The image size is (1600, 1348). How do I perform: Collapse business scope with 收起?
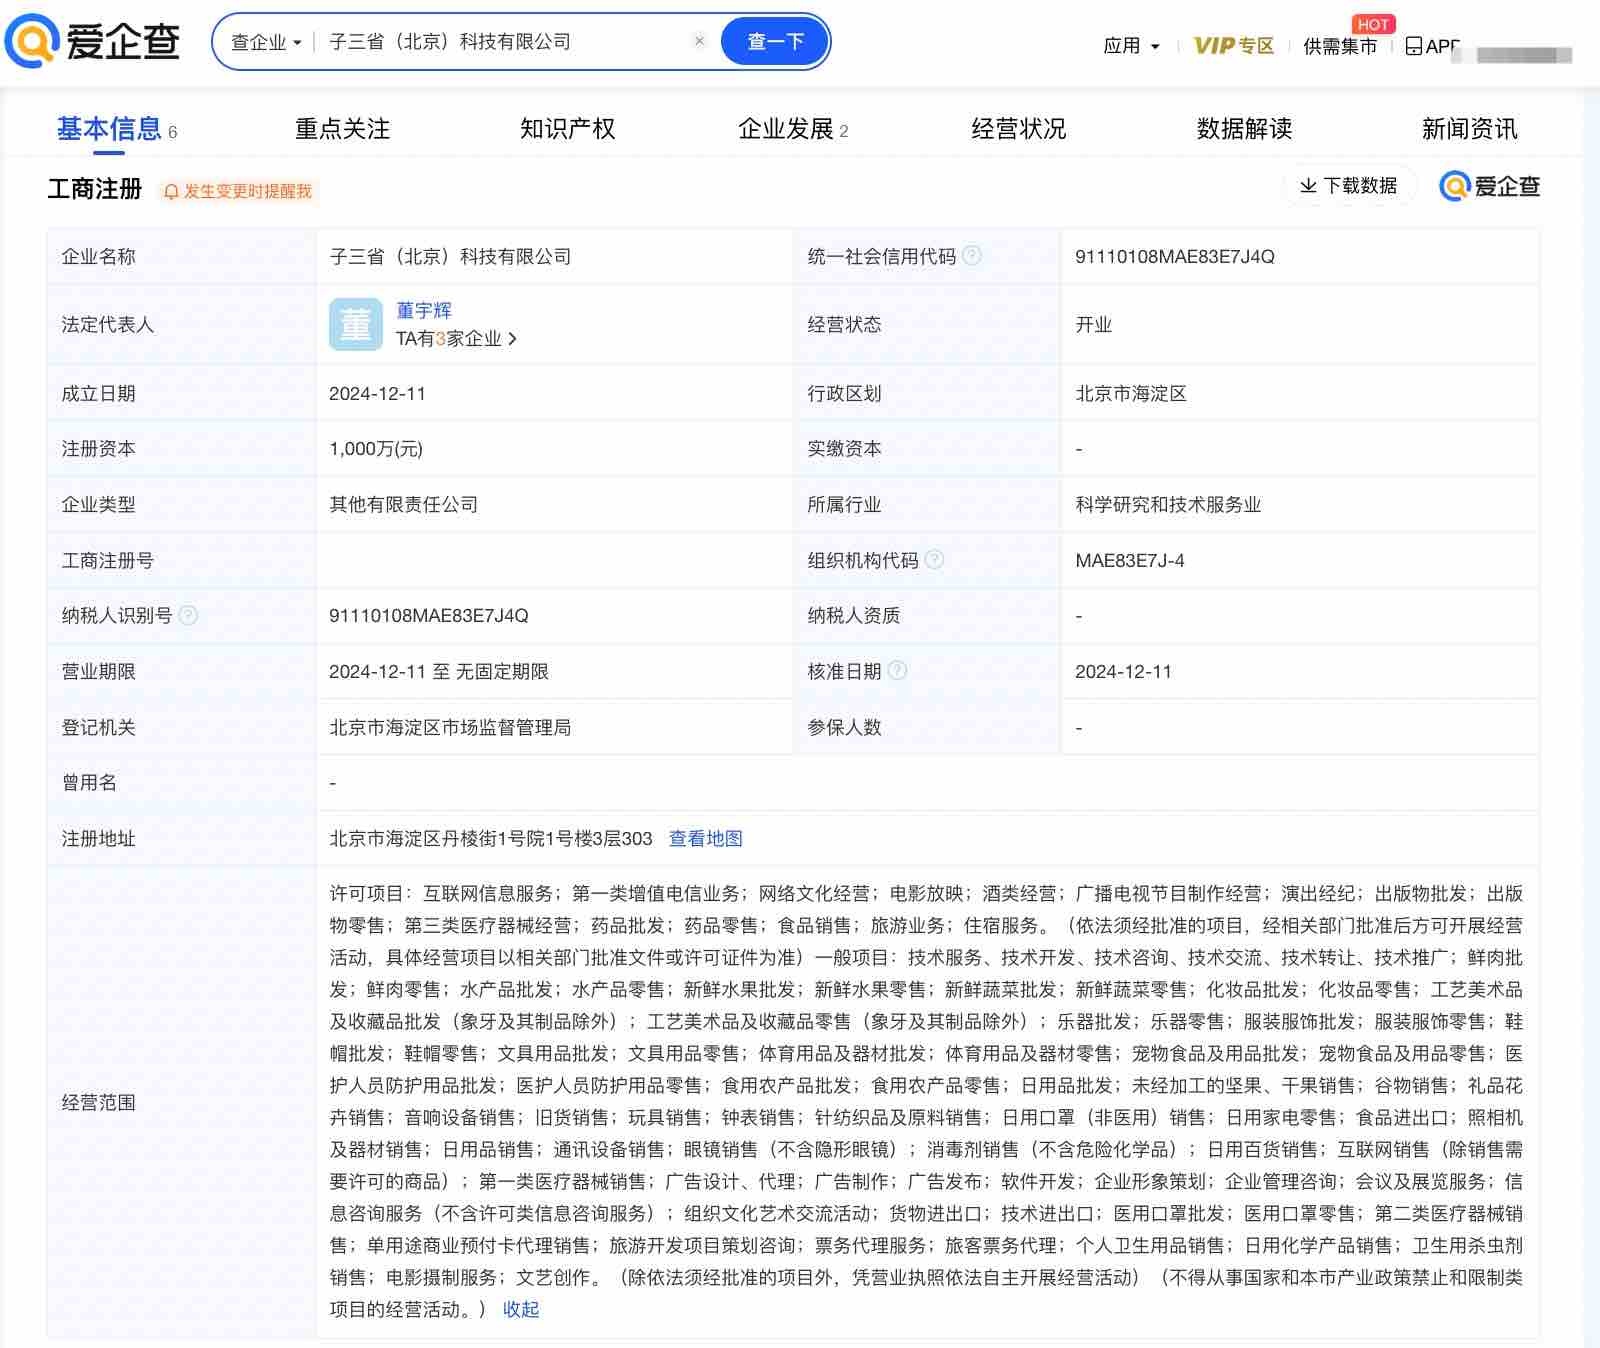[x=520, y=1309]
